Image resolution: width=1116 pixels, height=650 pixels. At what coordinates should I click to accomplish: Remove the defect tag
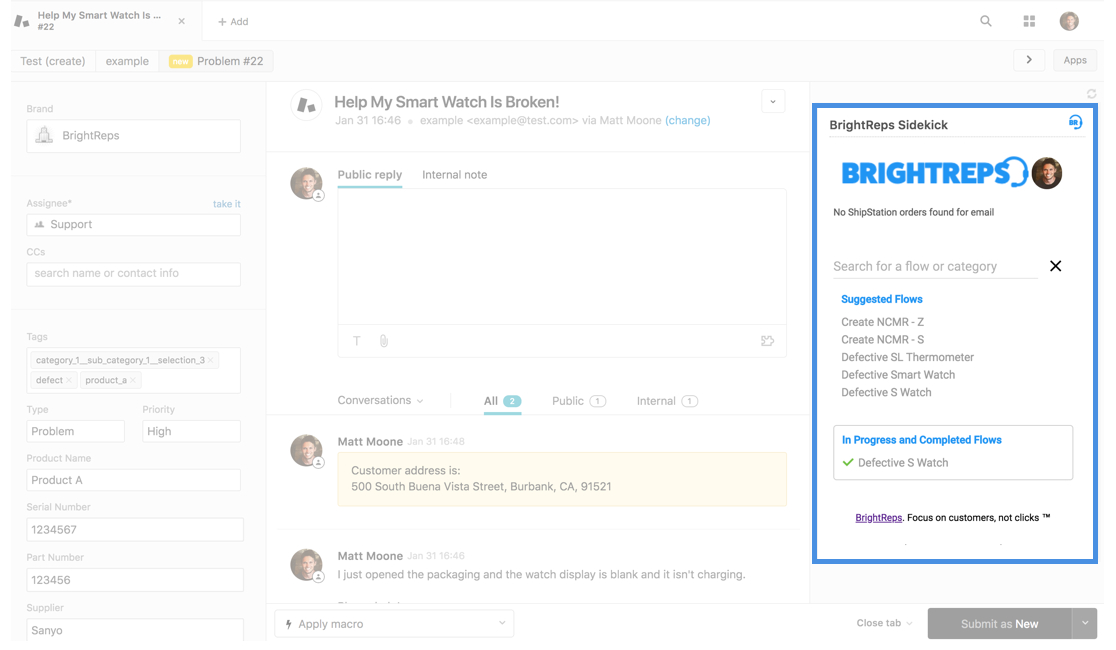(69, 380)
